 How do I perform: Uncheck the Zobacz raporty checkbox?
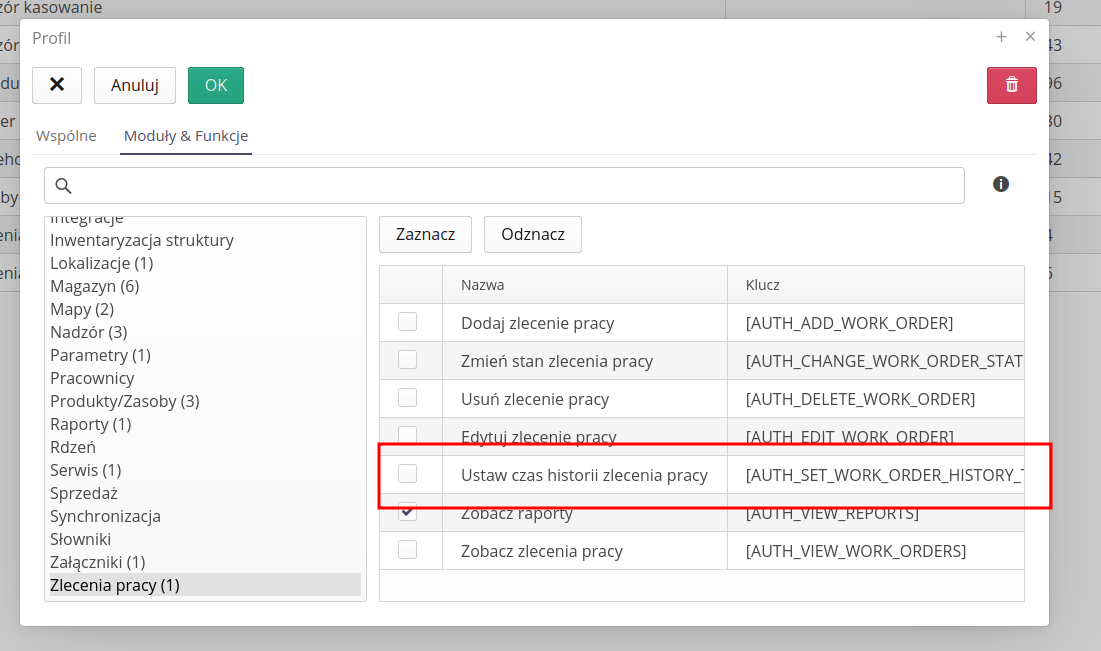pyautogui.click(x=408, y=513)
